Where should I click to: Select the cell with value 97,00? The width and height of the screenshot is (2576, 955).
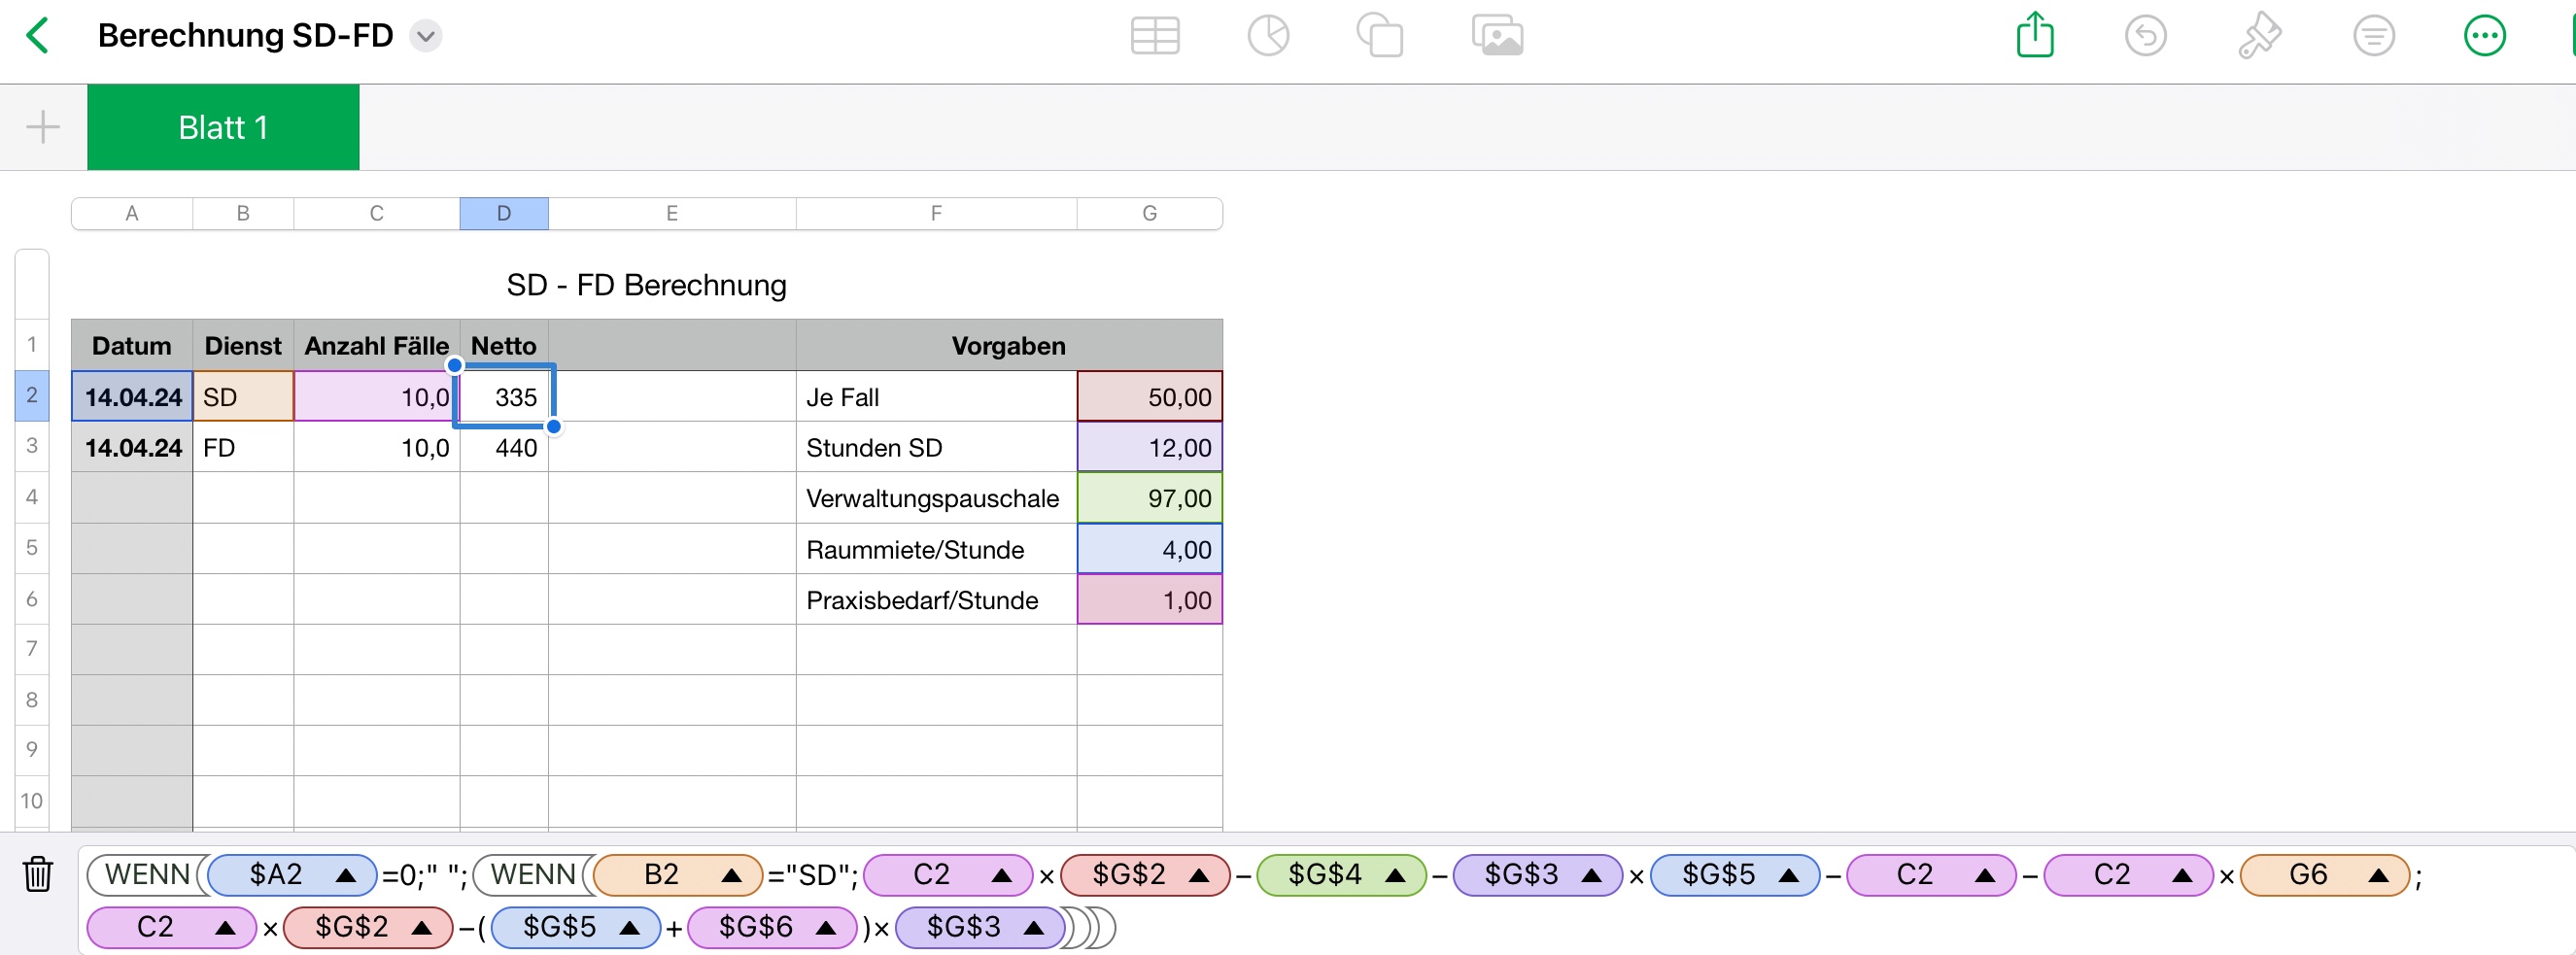1150,498
